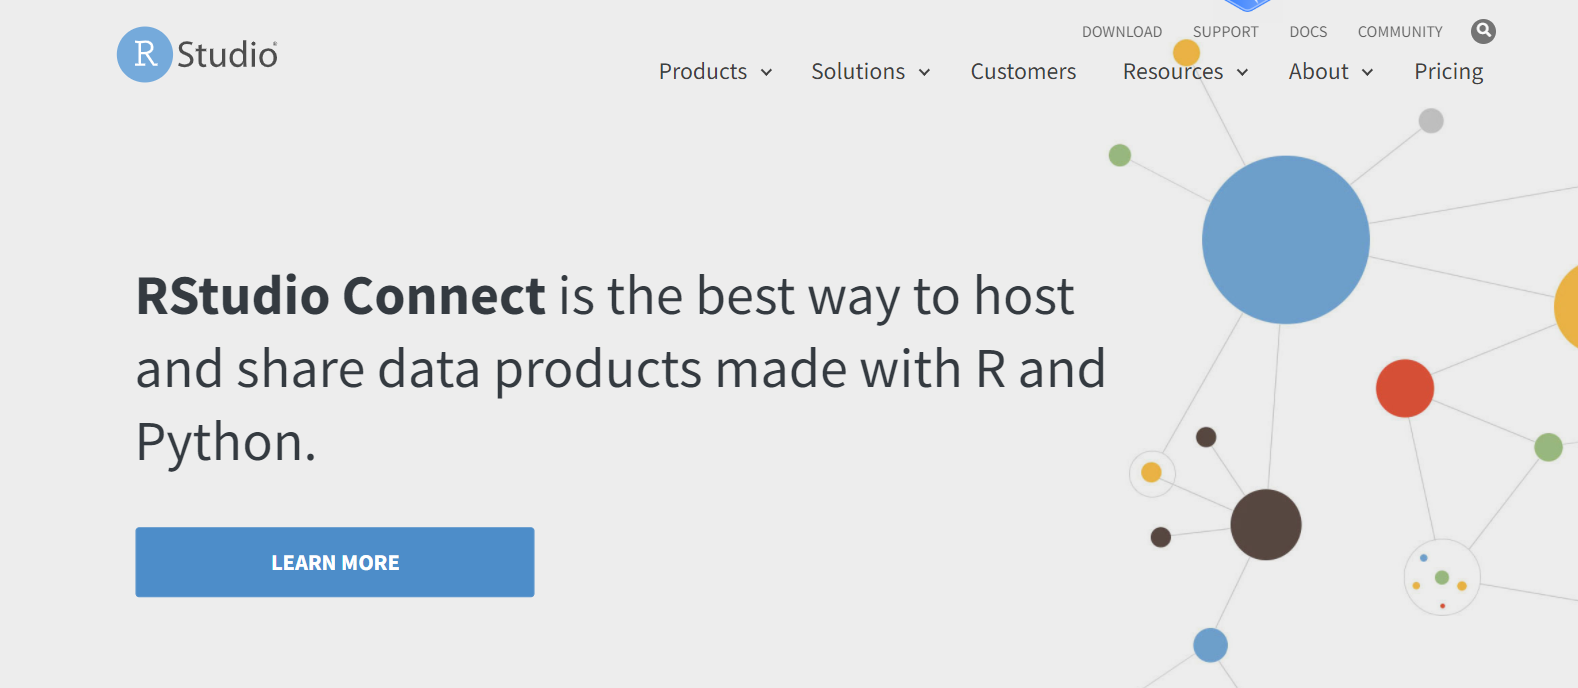Click the DOWNLOAD link
This screenshot has height=688, width=1578.
[x=1122, y=32]
